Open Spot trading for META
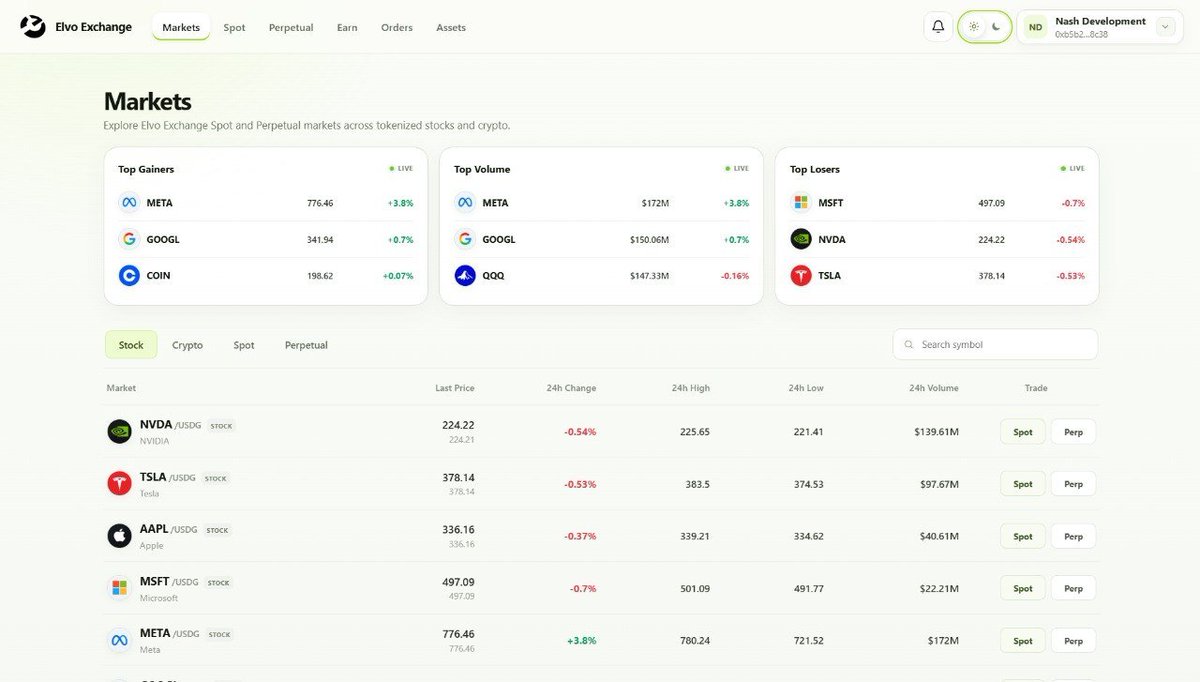Screen dimensions: 1200x682 [x=1023, y=641]
